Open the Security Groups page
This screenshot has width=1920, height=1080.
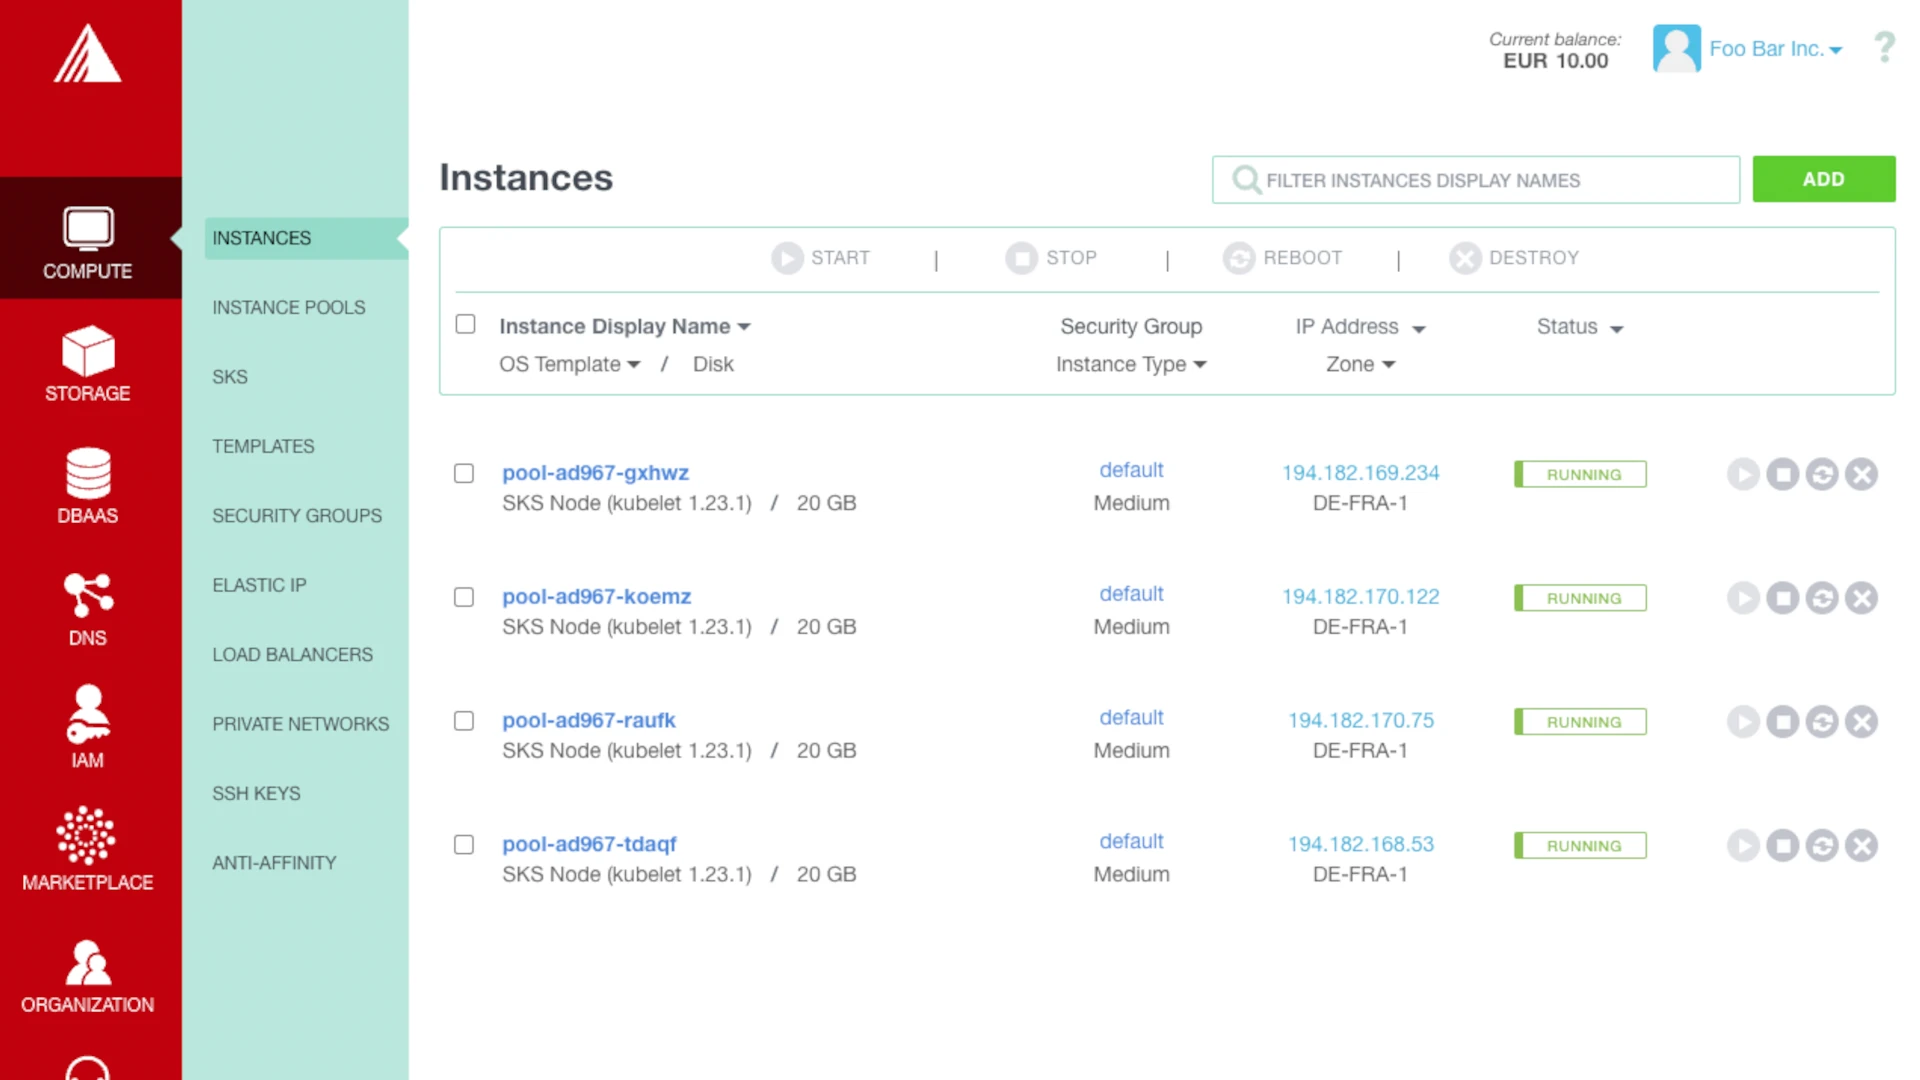(296, 515)
